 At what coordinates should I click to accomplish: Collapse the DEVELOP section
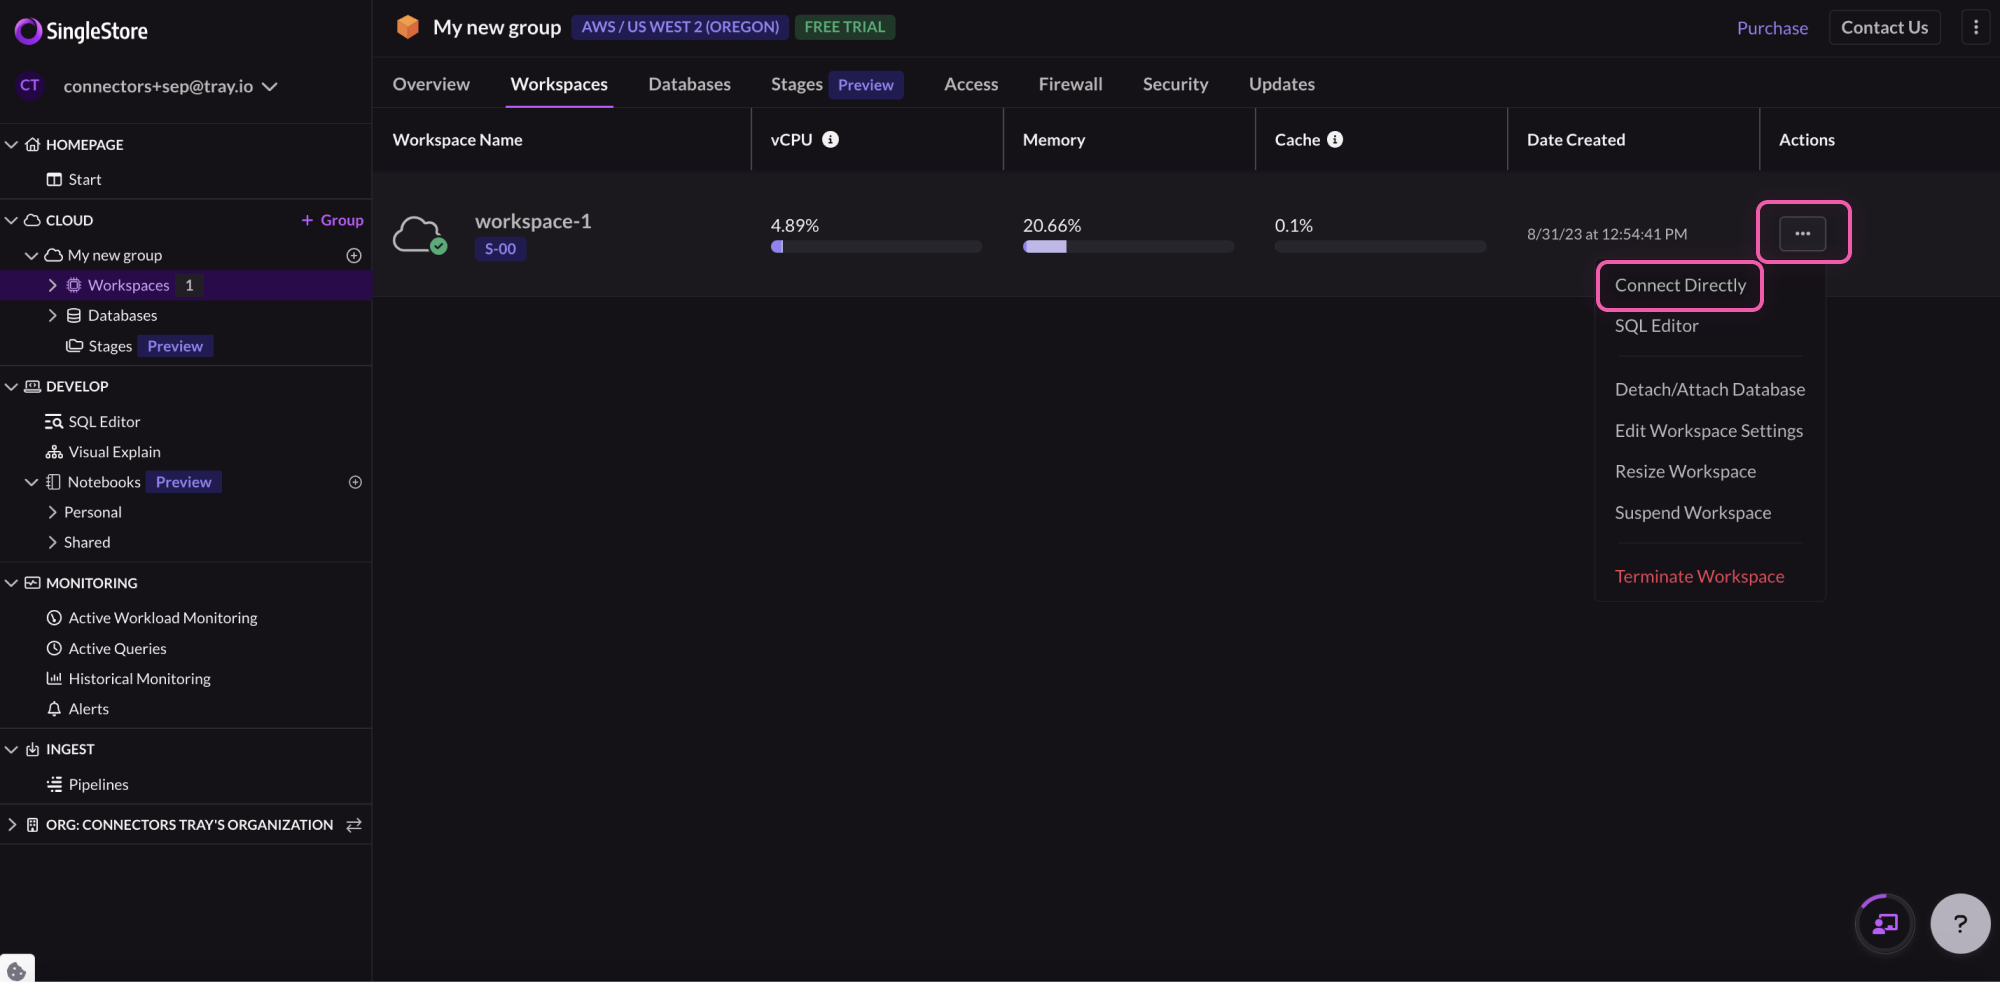12,386
